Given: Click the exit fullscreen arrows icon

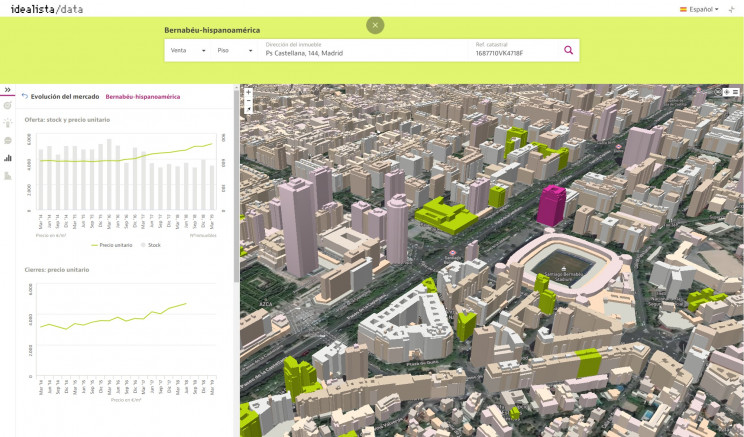Looking at the screenshot, I should [x=732, y=9].
